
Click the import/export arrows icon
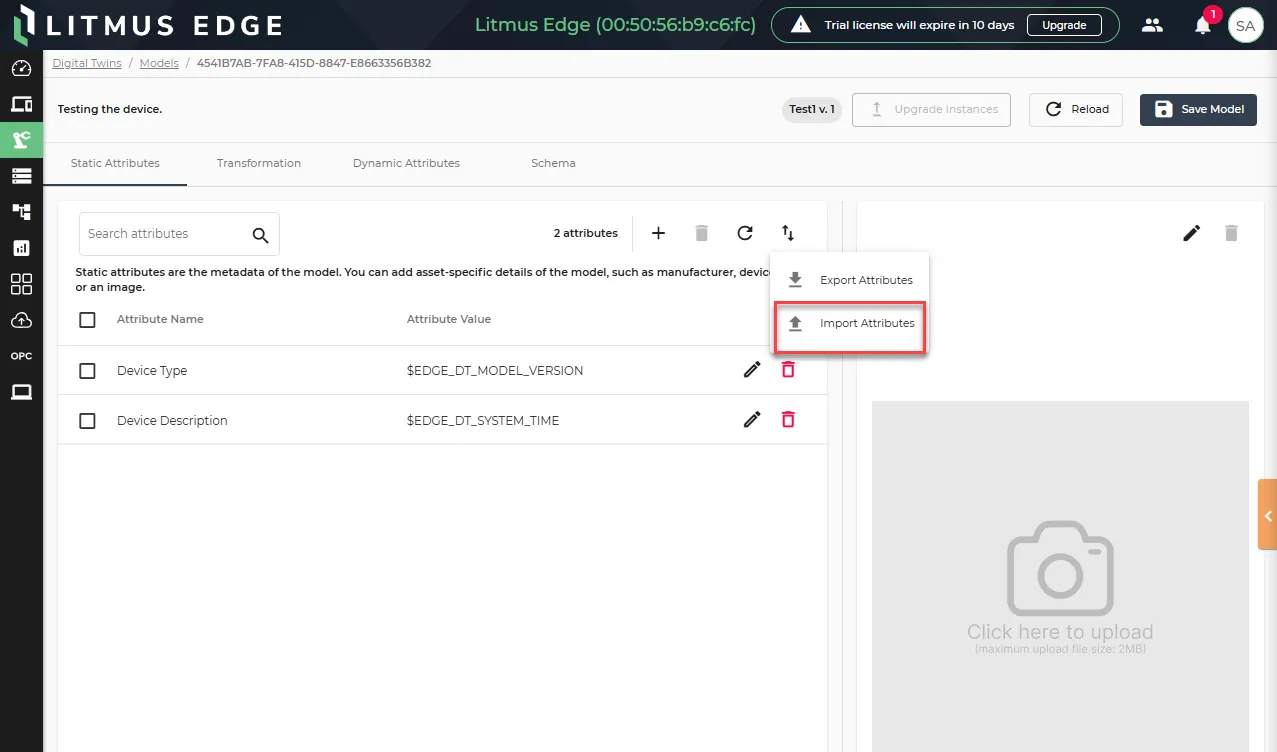pos(788,233)
